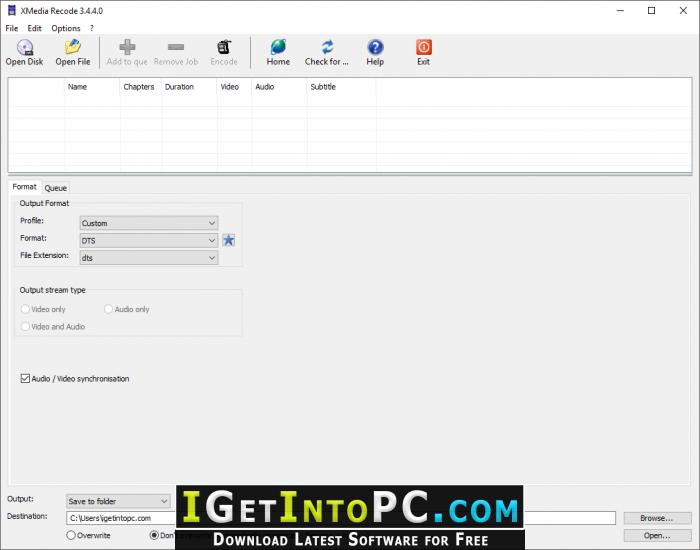
Task: Maximize the XMedia Recode window
Action: 651,10
